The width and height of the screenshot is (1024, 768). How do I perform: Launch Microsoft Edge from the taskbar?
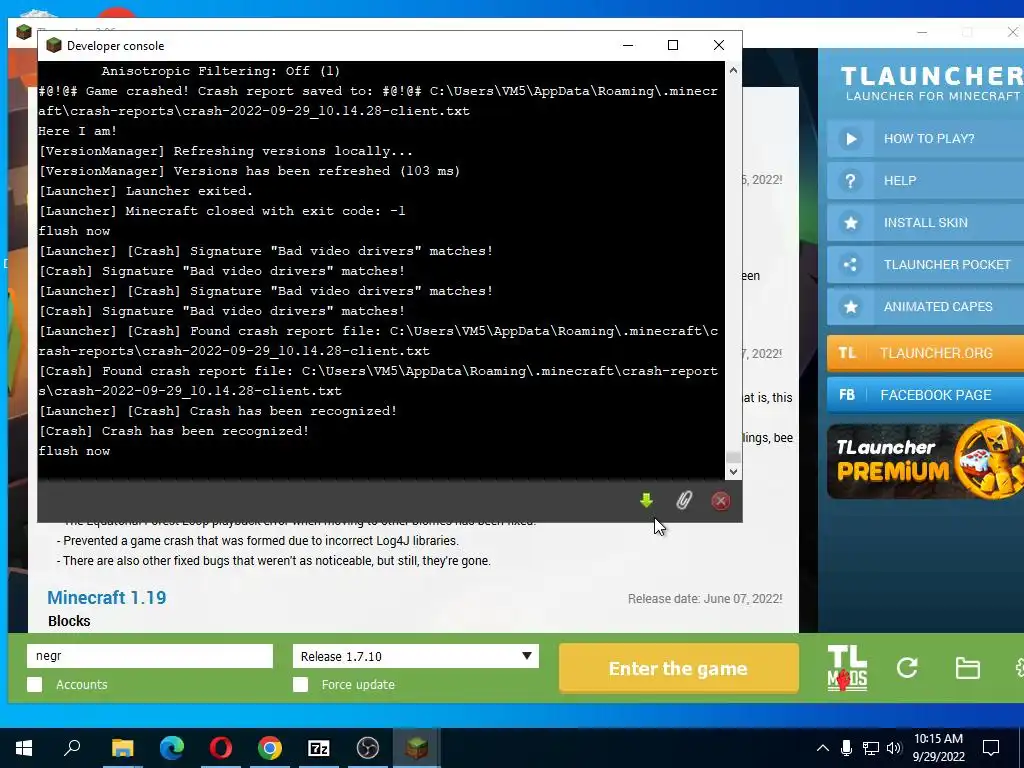(x=172, y=748)
